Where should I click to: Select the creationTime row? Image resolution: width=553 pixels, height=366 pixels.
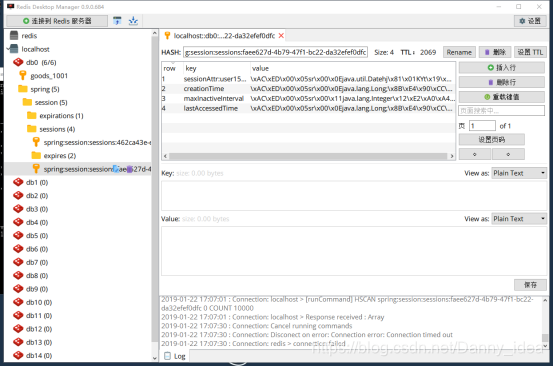[308, 89]
